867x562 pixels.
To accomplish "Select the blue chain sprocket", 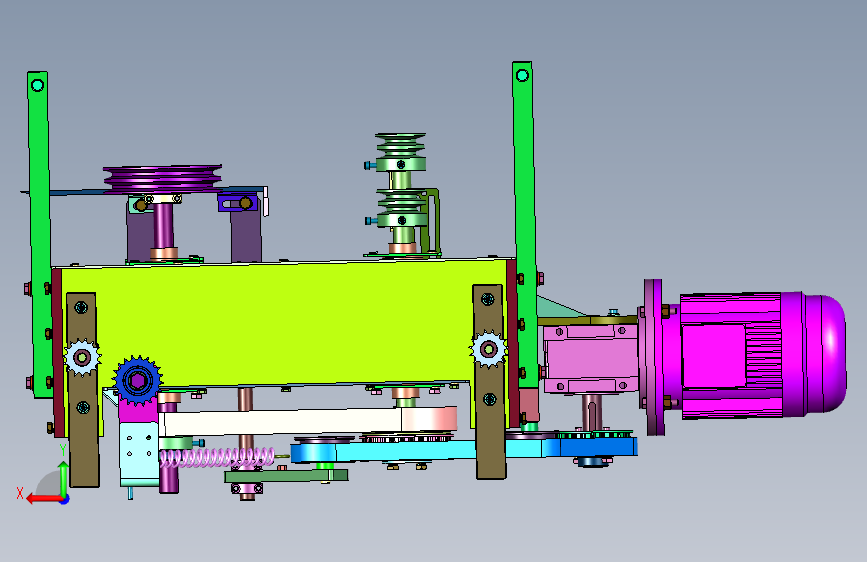I will point(137,381).
